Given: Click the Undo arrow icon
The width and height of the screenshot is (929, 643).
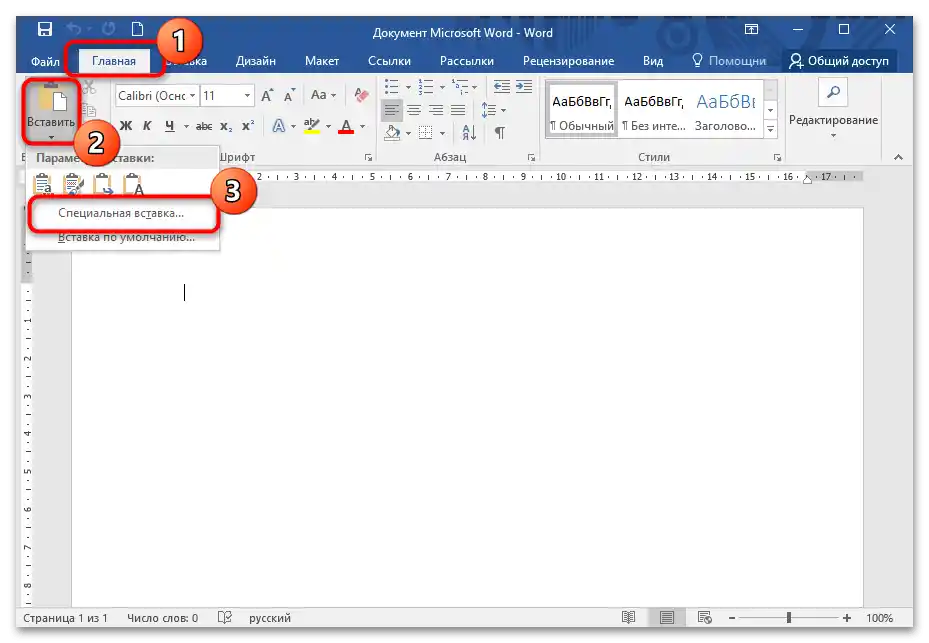Looking at the screenshot, I should click(73, 29).
